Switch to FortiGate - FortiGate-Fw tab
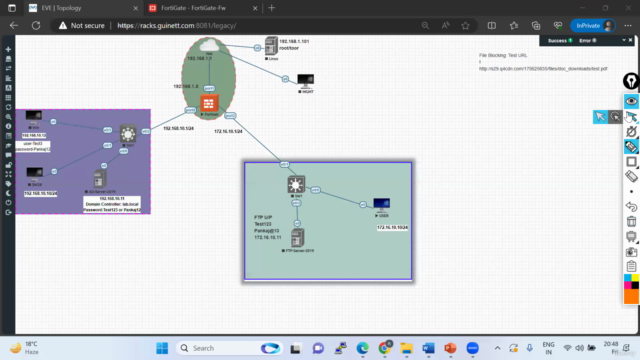Screen dimensions: 640x360 pyautogui.click(x=203, y=8)
